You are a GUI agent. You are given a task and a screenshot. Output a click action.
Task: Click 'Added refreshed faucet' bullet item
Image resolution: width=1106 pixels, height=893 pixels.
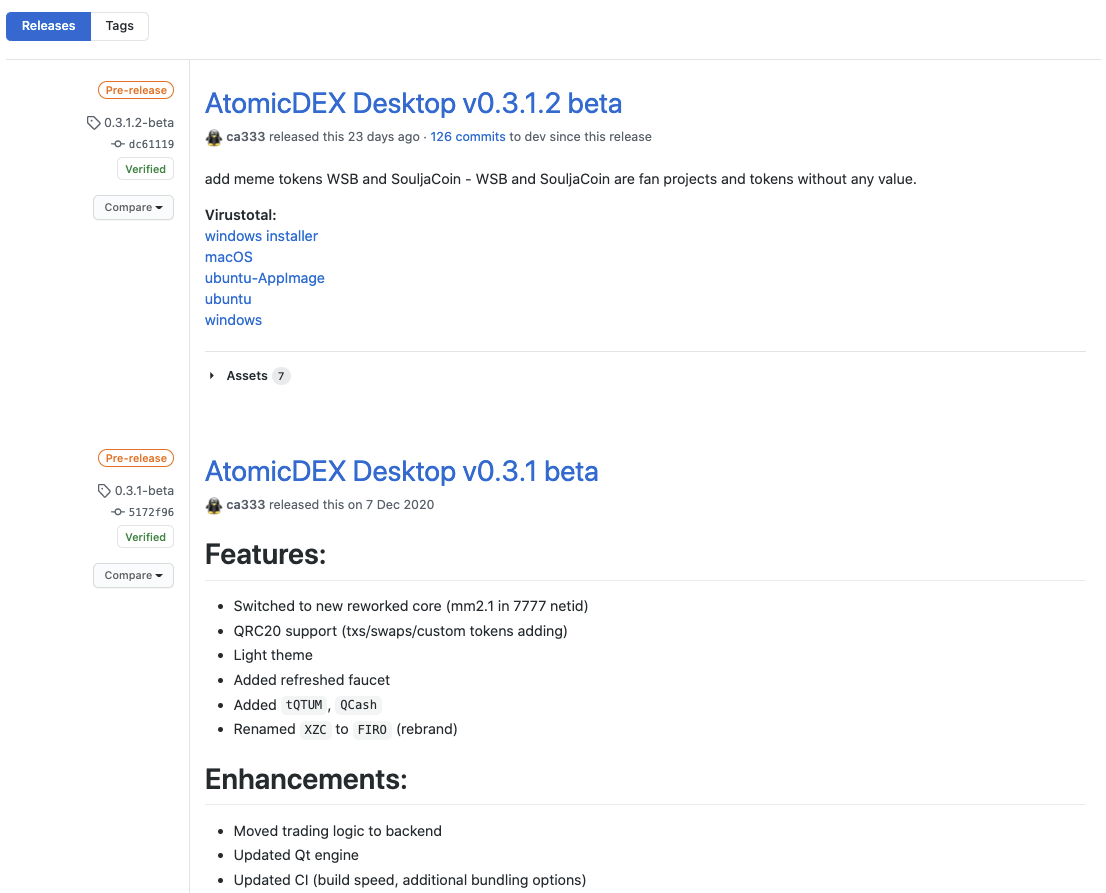click(x=312, y=680)
